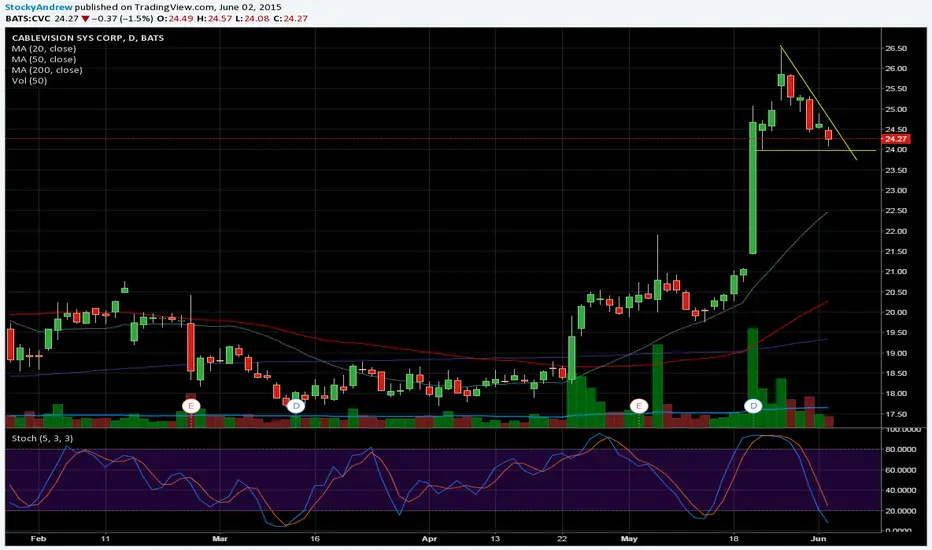Click the 25.00 price axis label
Screen dimensions: 932x550
(x=896, y=109)
